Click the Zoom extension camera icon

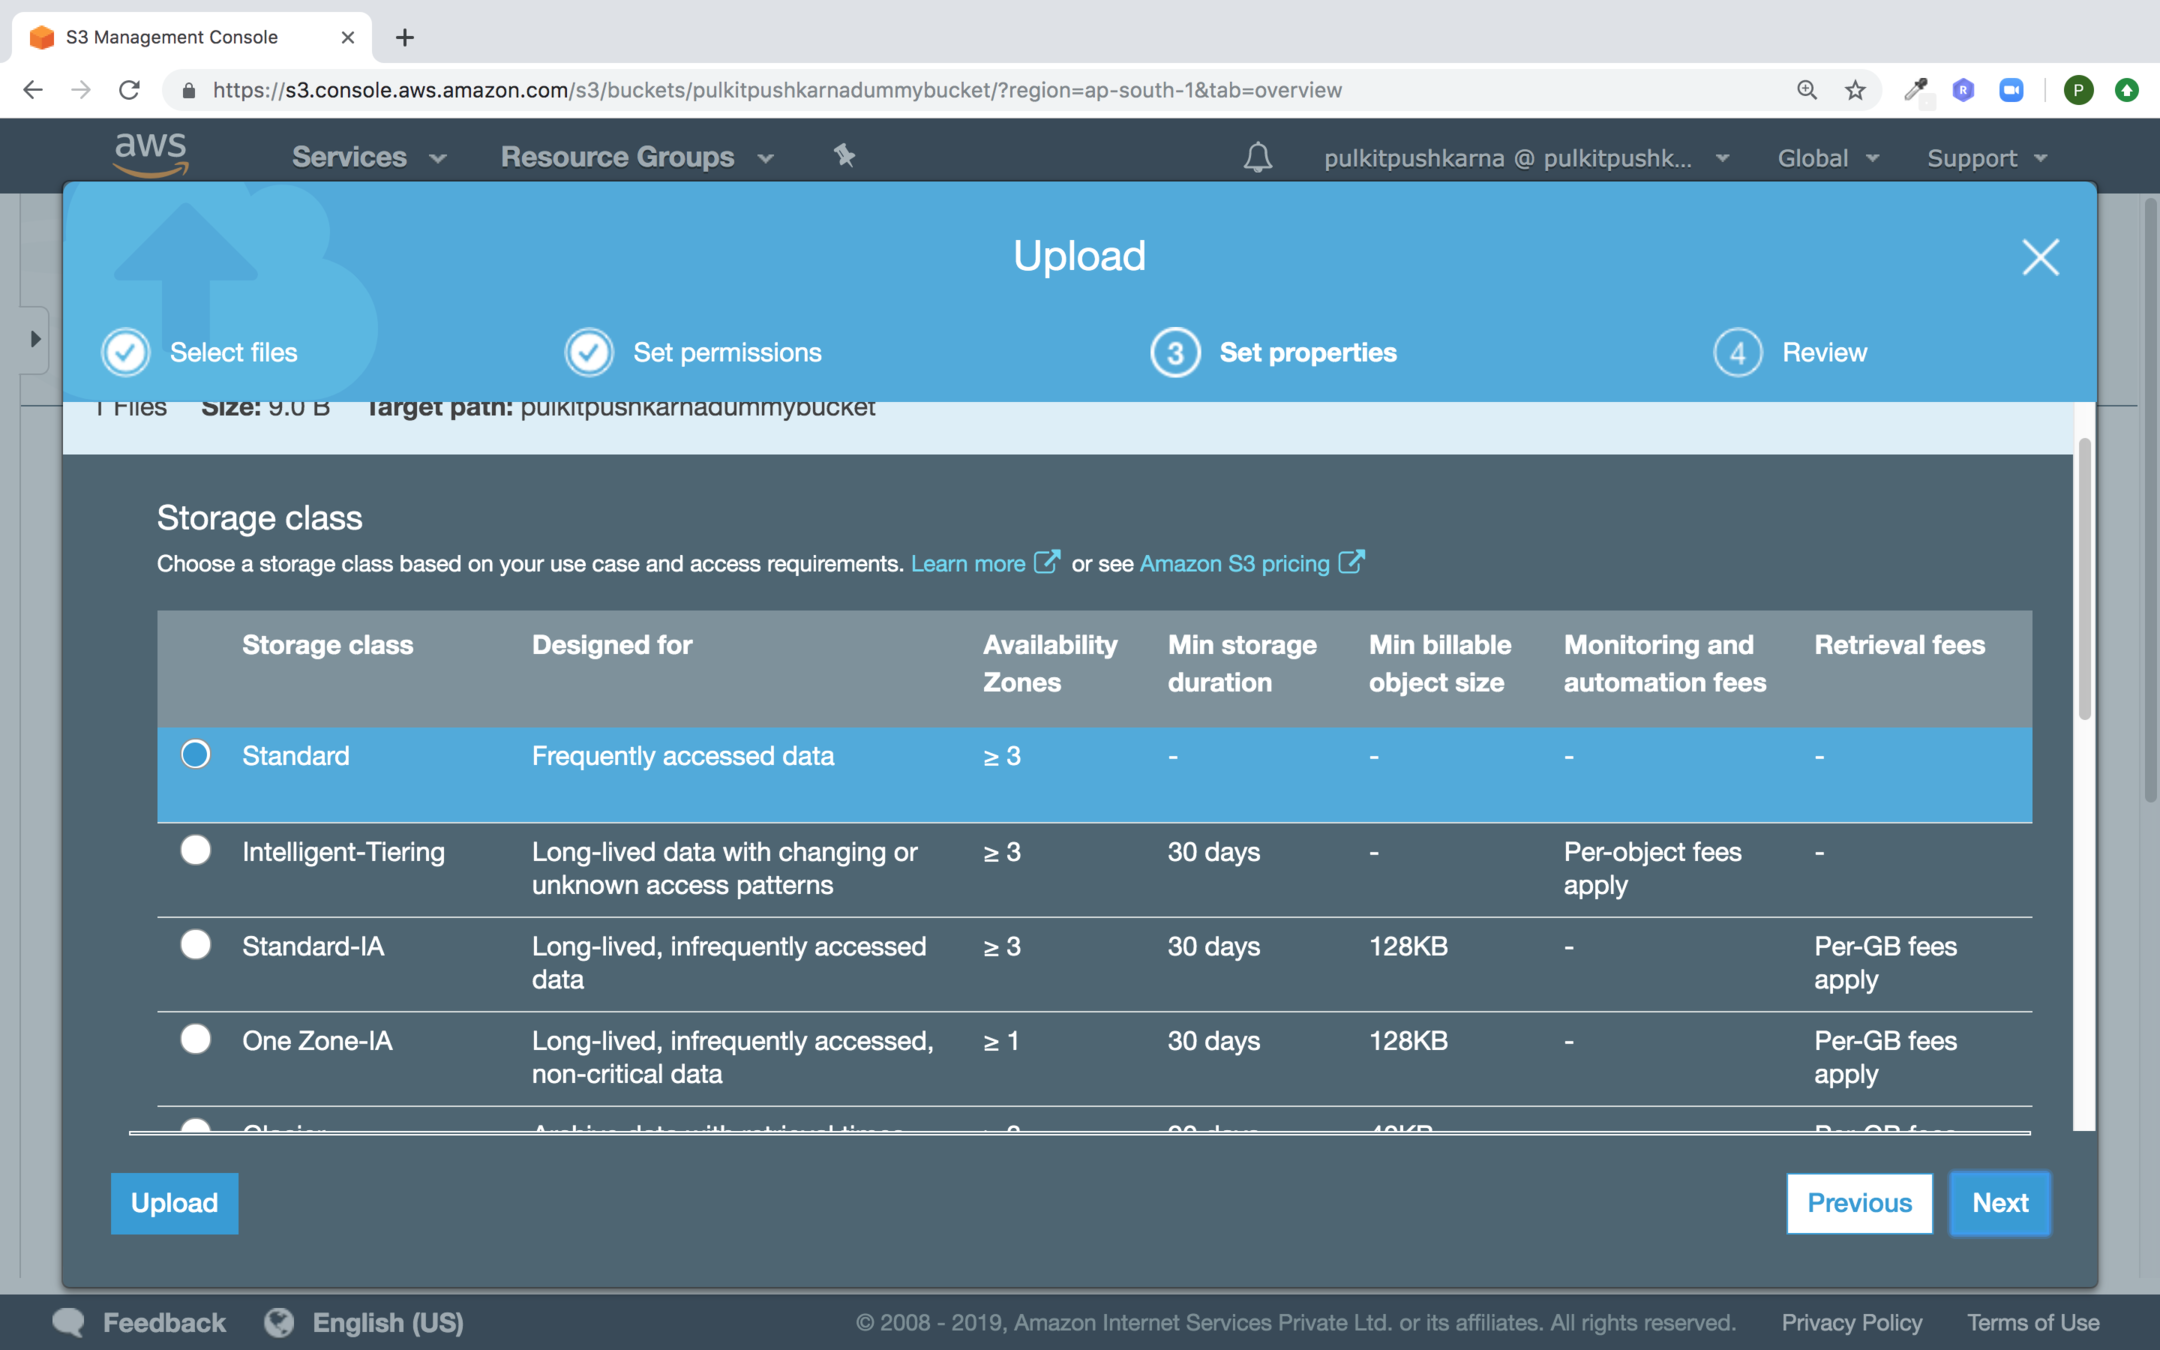tap(2011, 90)
